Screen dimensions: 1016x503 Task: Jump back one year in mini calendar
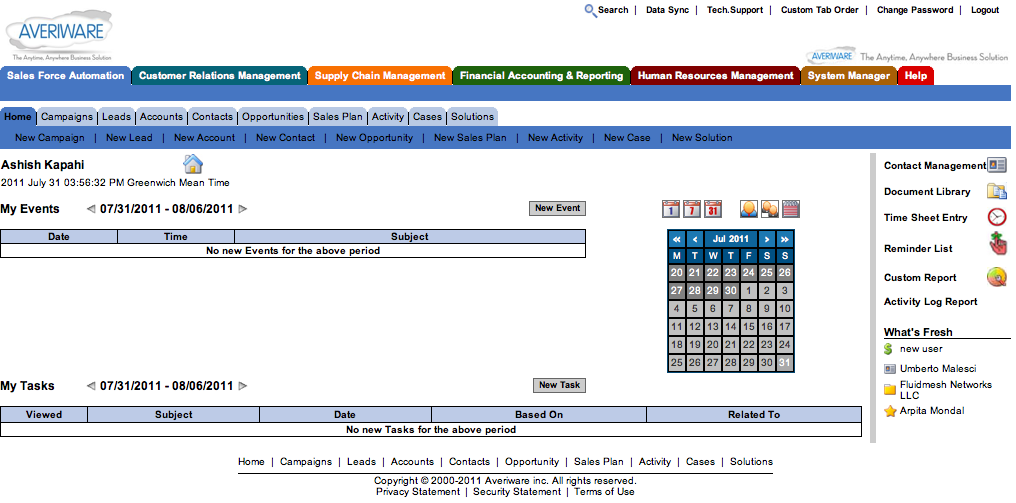click(676, 239)
